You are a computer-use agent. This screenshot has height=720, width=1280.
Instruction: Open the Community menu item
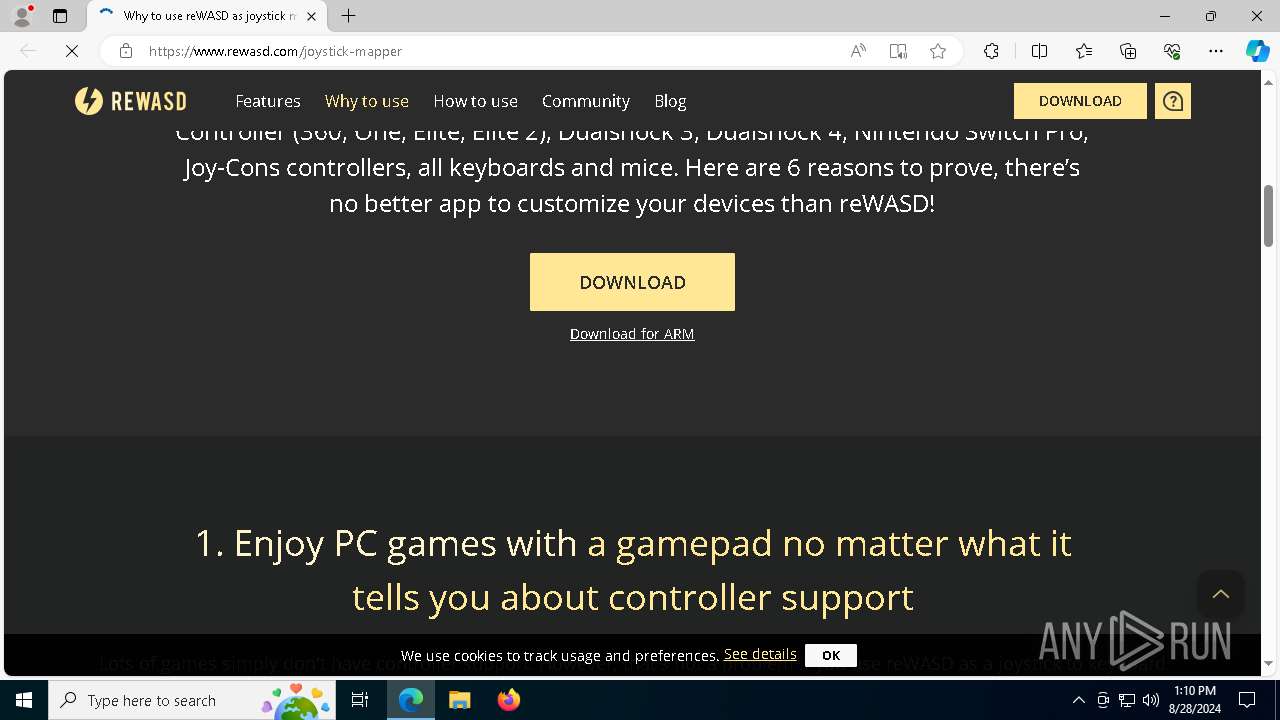(x=586, y=101)
